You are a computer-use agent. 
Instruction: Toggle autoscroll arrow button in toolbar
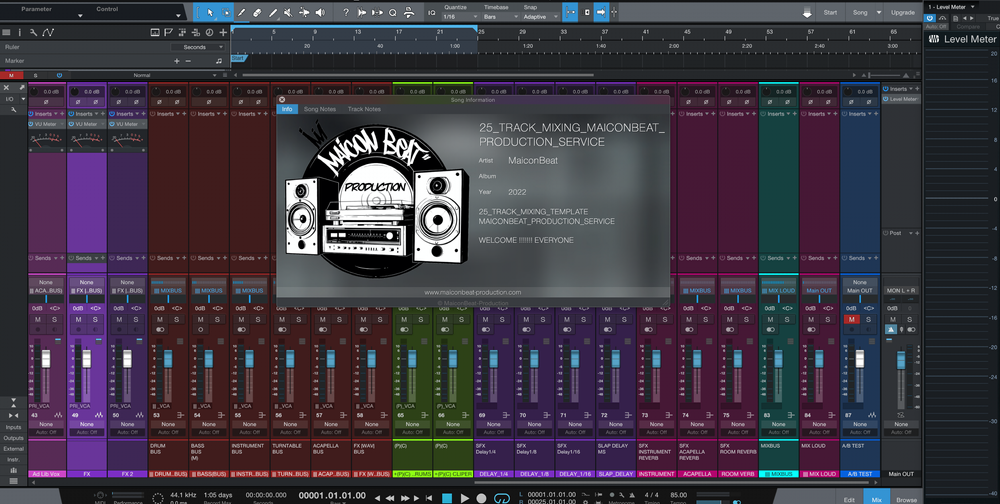coord(601,12)
